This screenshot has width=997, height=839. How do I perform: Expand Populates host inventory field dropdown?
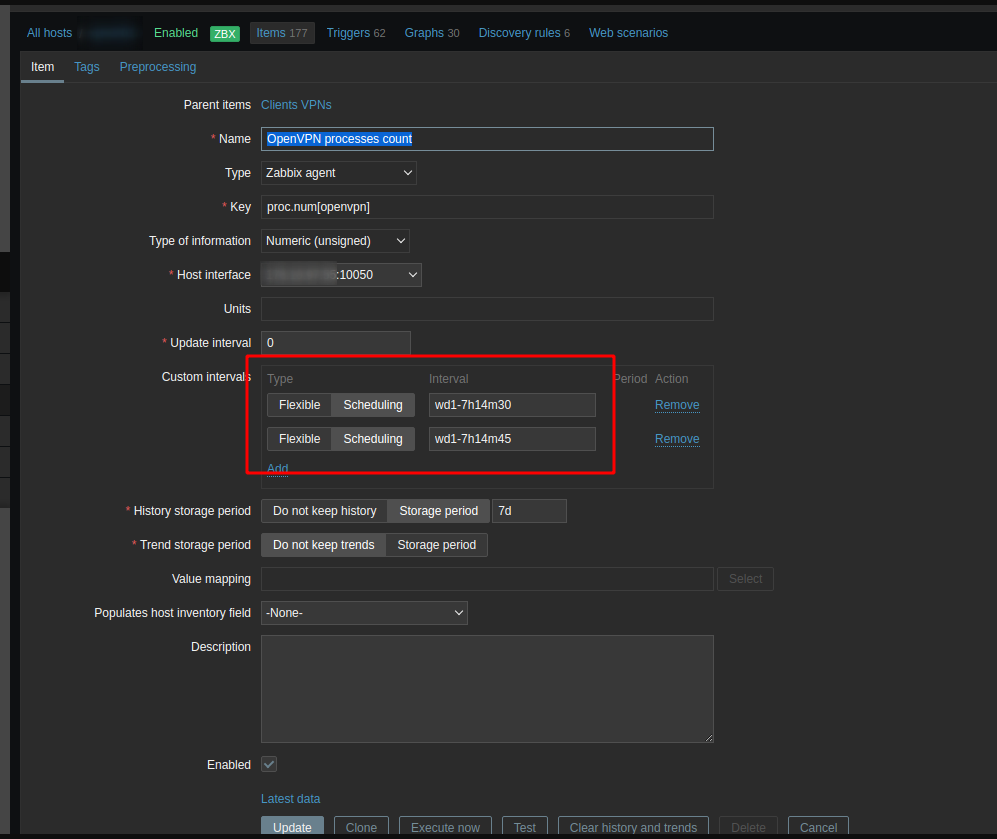(x=364, y=613)
